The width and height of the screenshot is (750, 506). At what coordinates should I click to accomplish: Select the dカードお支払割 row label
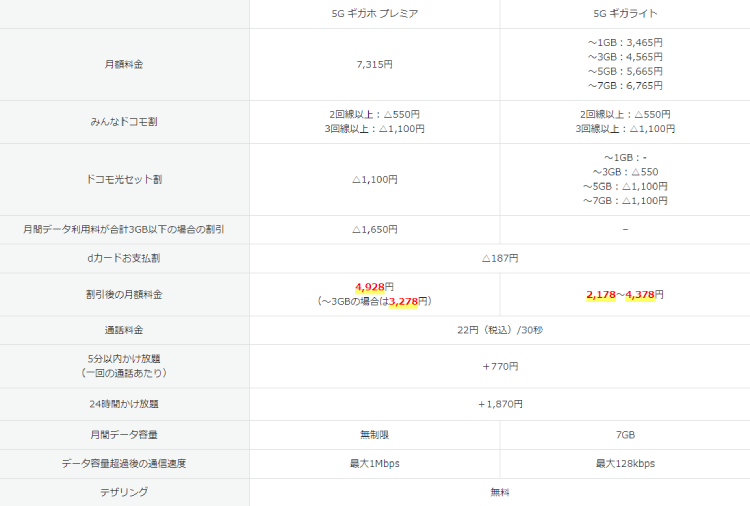[x=124, y=258]
